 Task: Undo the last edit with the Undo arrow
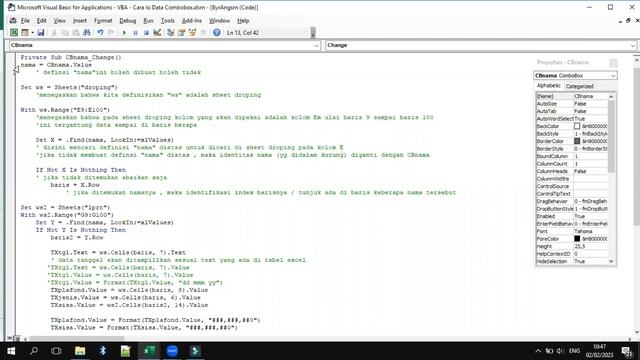[100, 32]
